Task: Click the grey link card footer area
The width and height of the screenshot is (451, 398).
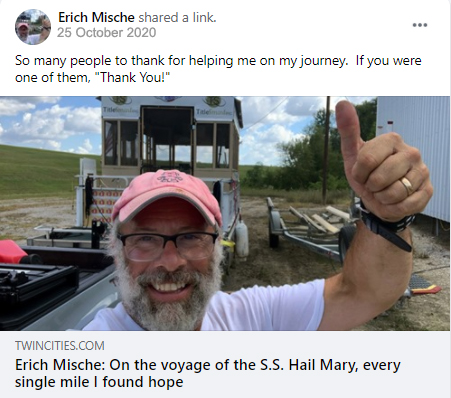Action: coord(225,364)
